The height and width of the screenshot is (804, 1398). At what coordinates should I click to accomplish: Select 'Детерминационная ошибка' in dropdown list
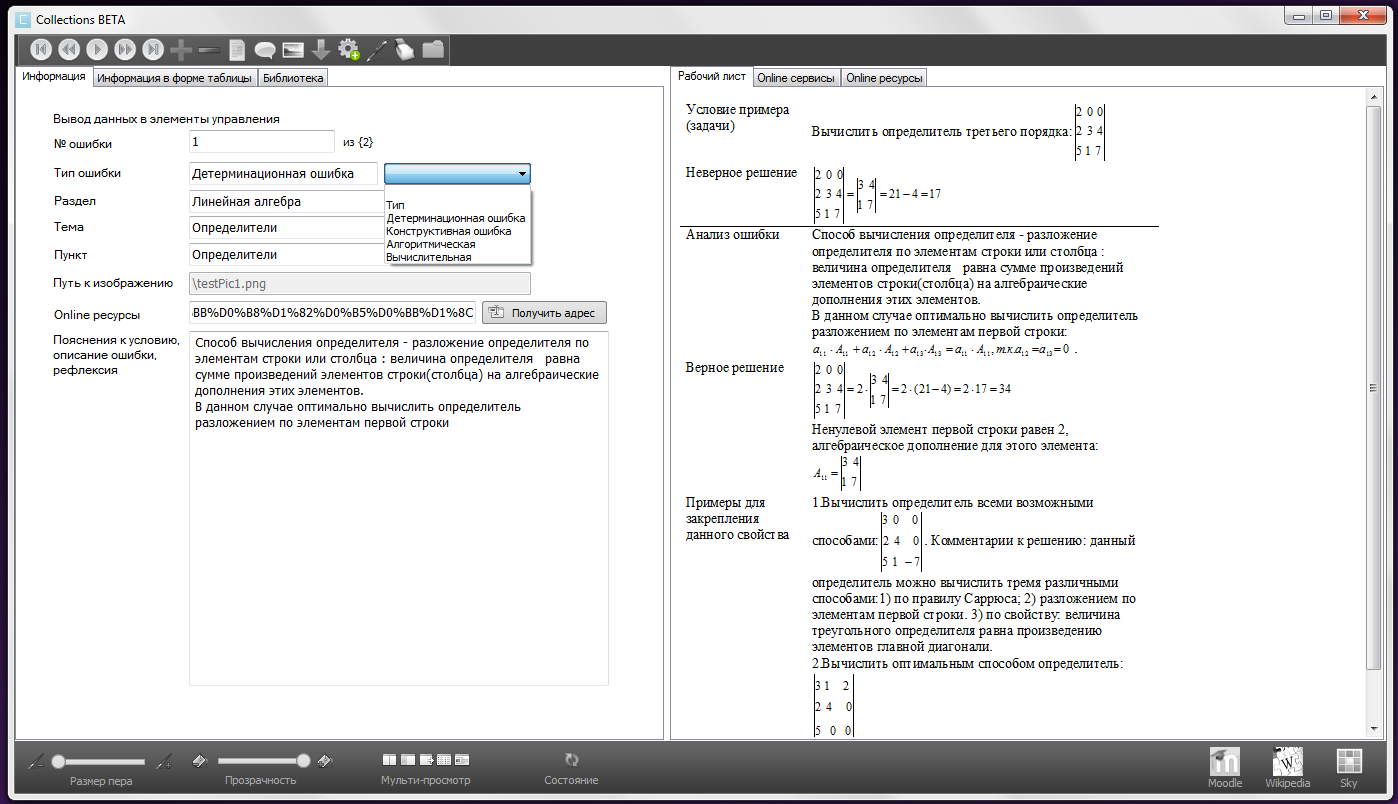[x=456, y=218]
